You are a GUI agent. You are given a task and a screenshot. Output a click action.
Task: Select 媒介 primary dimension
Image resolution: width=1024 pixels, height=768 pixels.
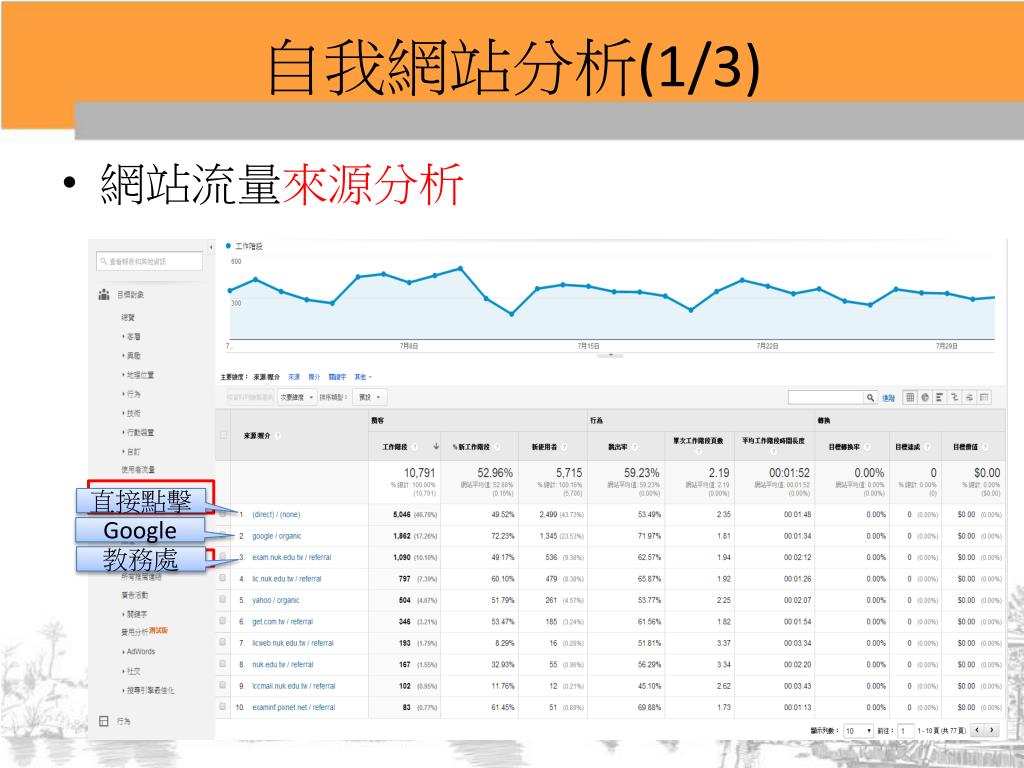314,377
